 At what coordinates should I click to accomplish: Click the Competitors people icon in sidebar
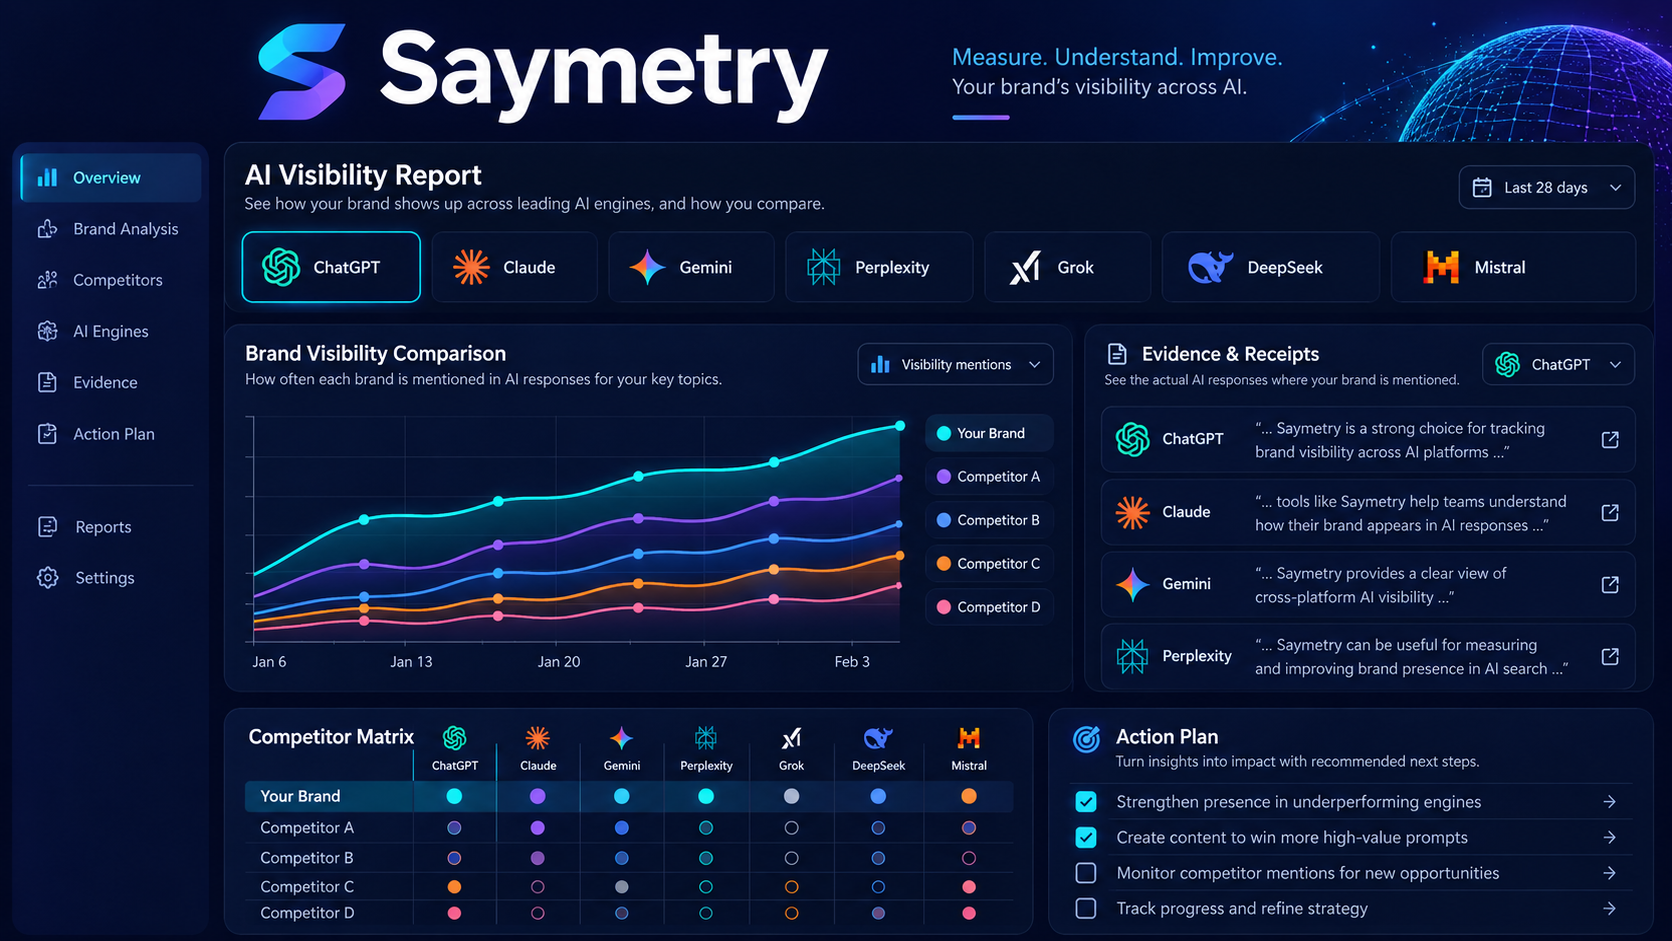(47, 280)
